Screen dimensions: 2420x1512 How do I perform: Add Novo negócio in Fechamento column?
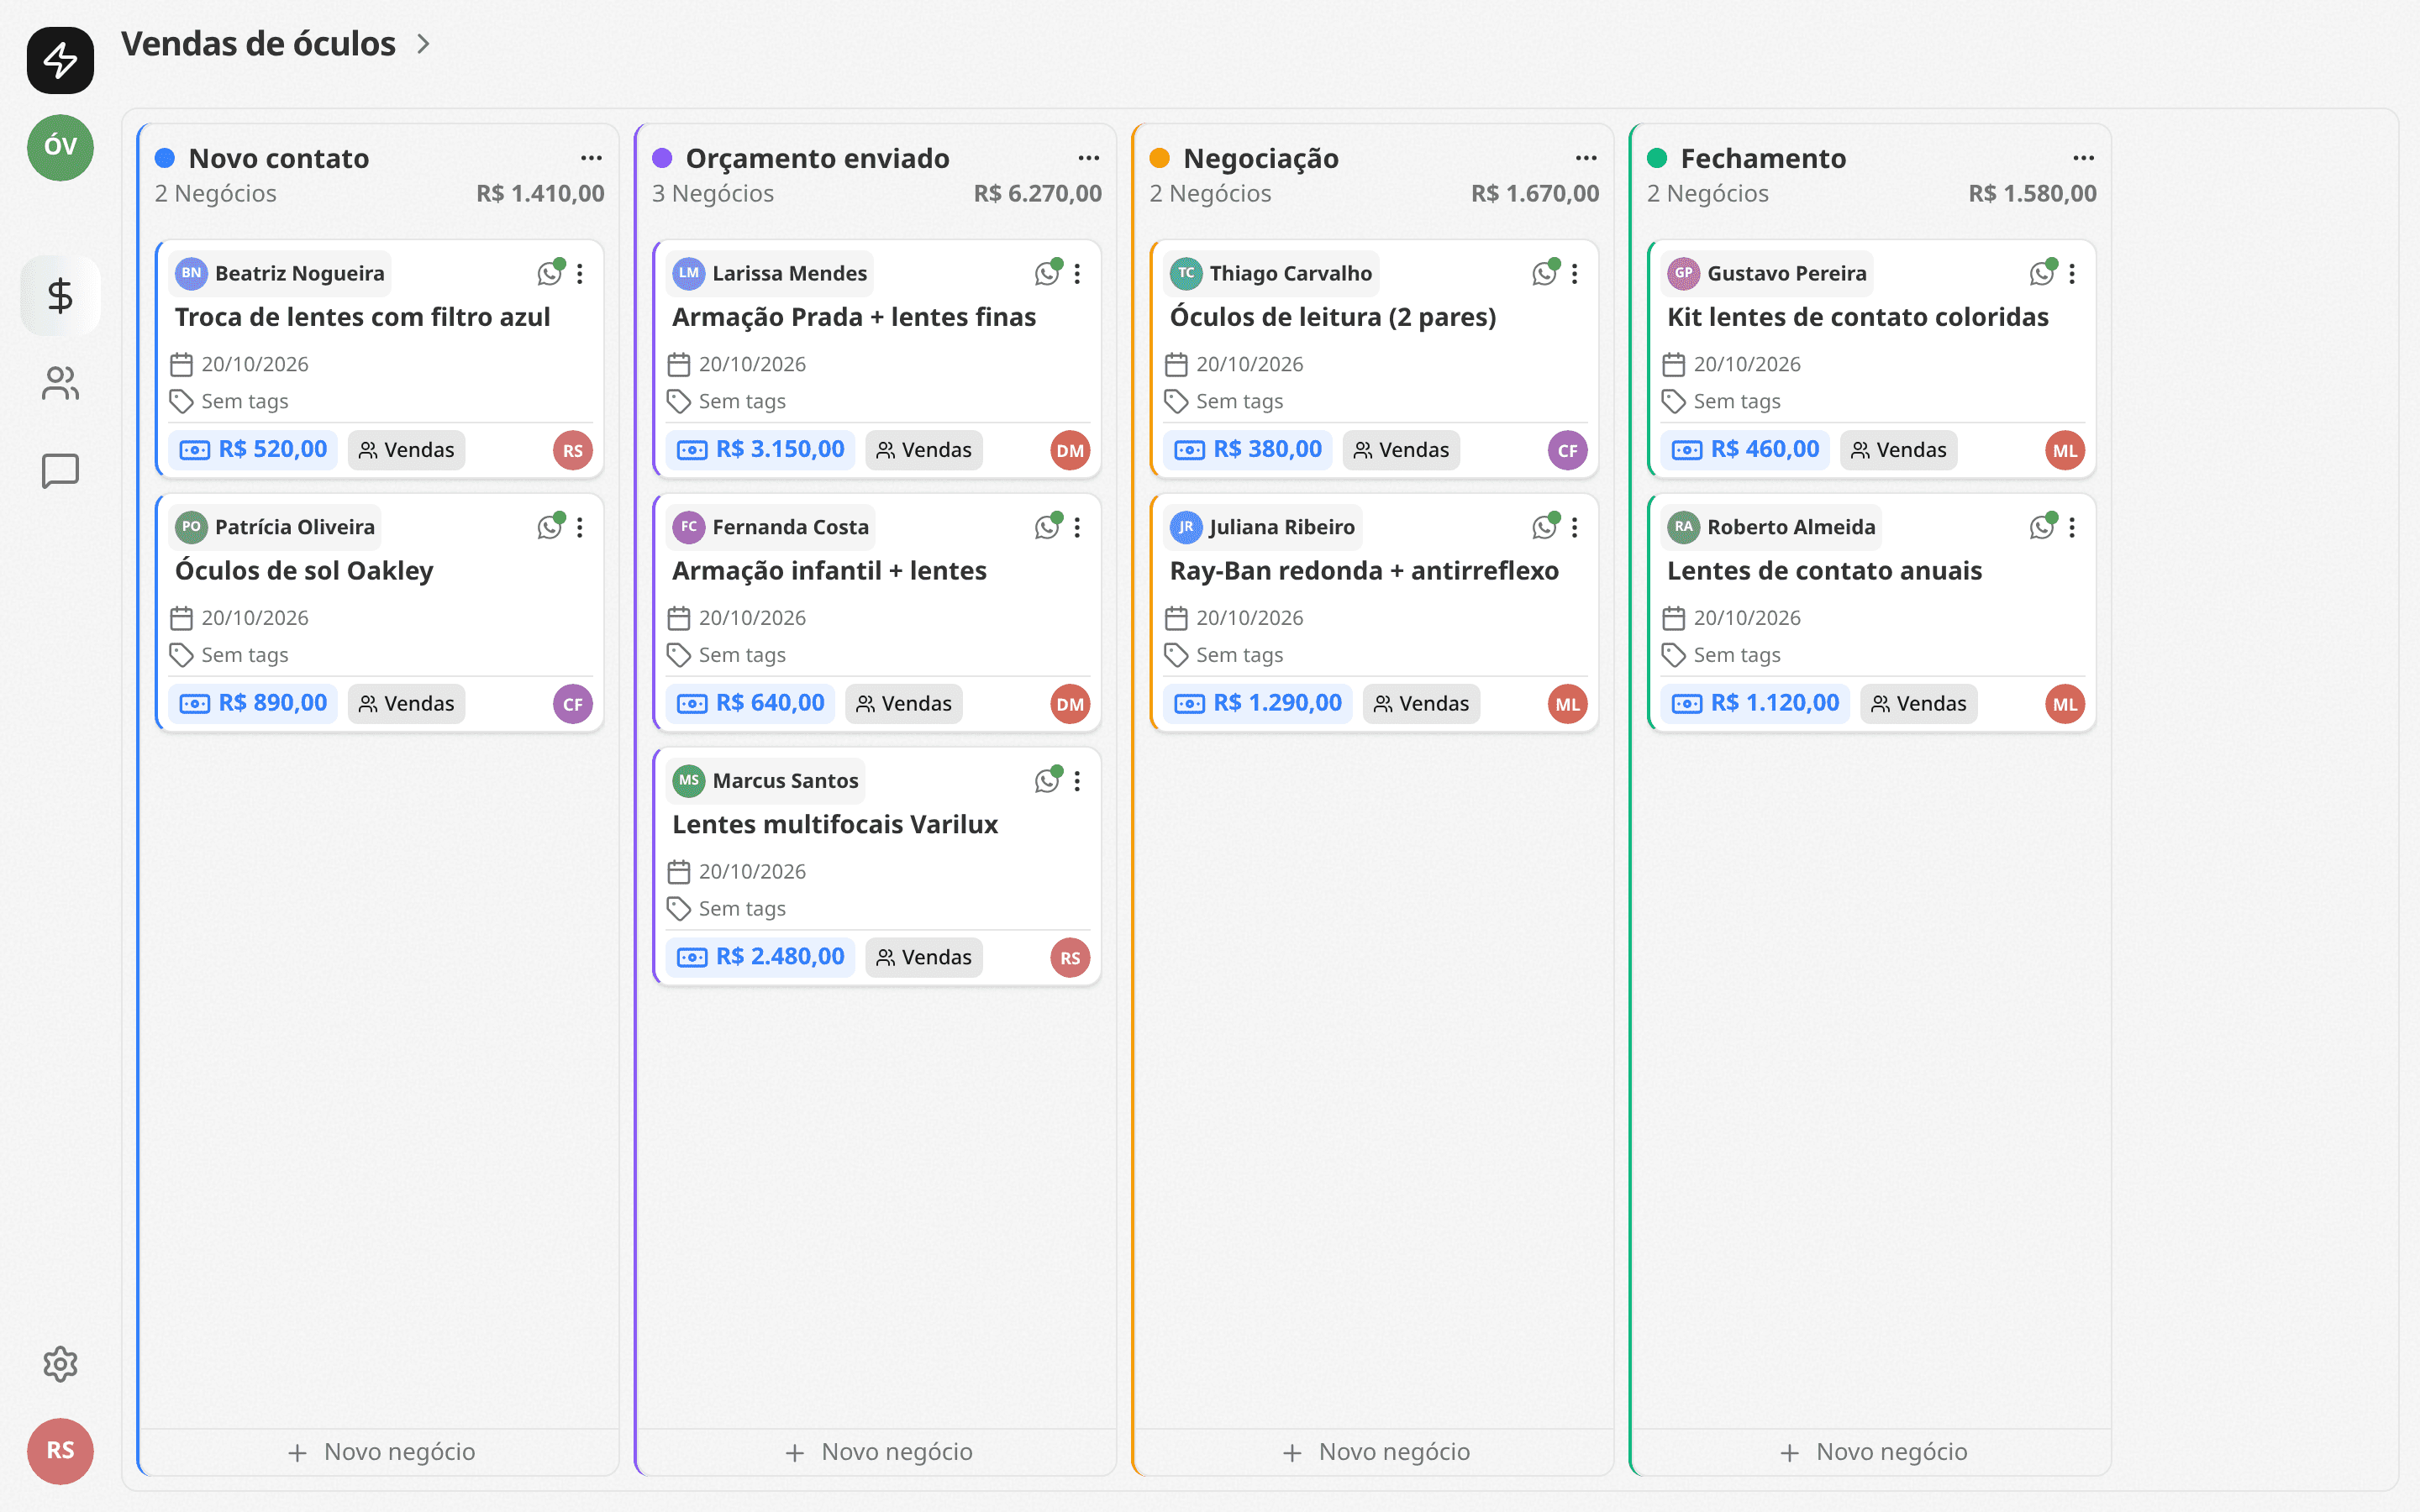tap(1872, 1452)
